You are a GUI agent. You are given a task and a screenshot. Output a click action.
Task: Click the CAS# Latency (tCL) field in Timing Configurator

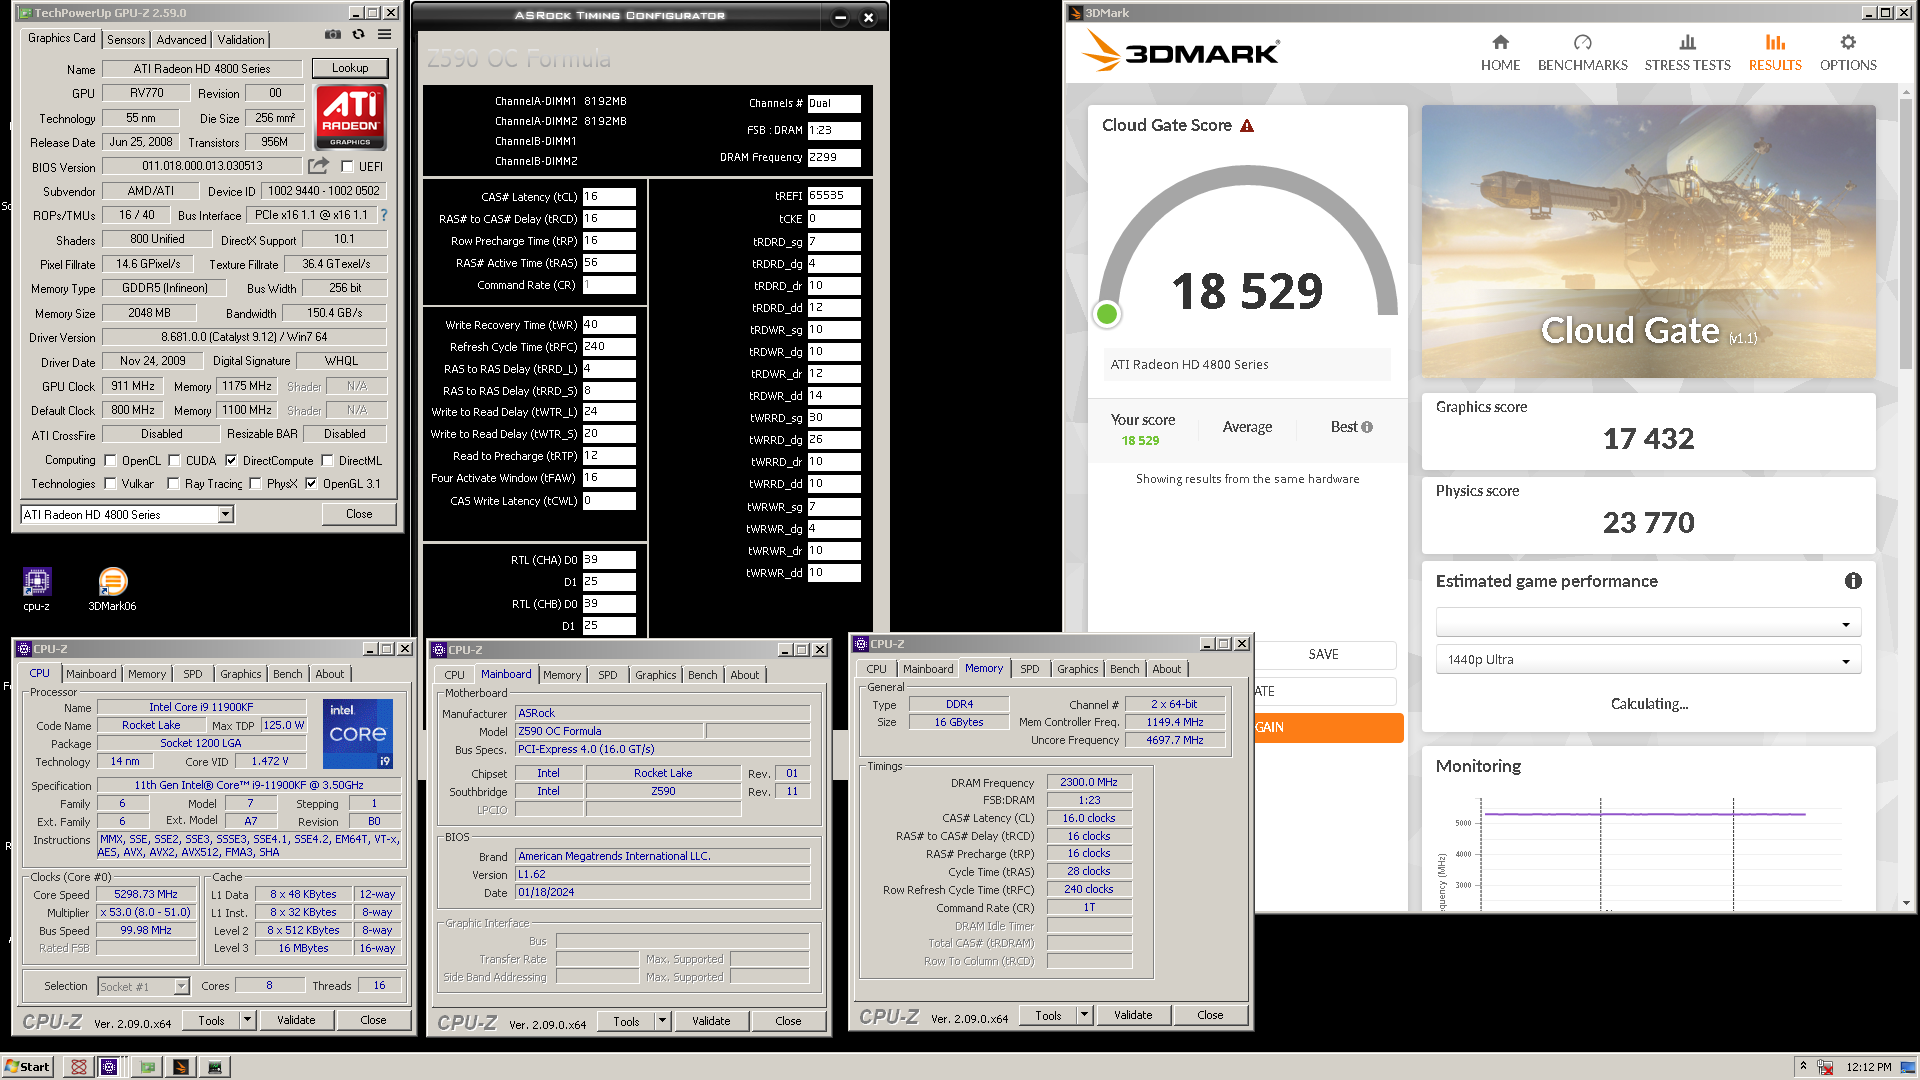pyautogui.click(x=609, y=197)
